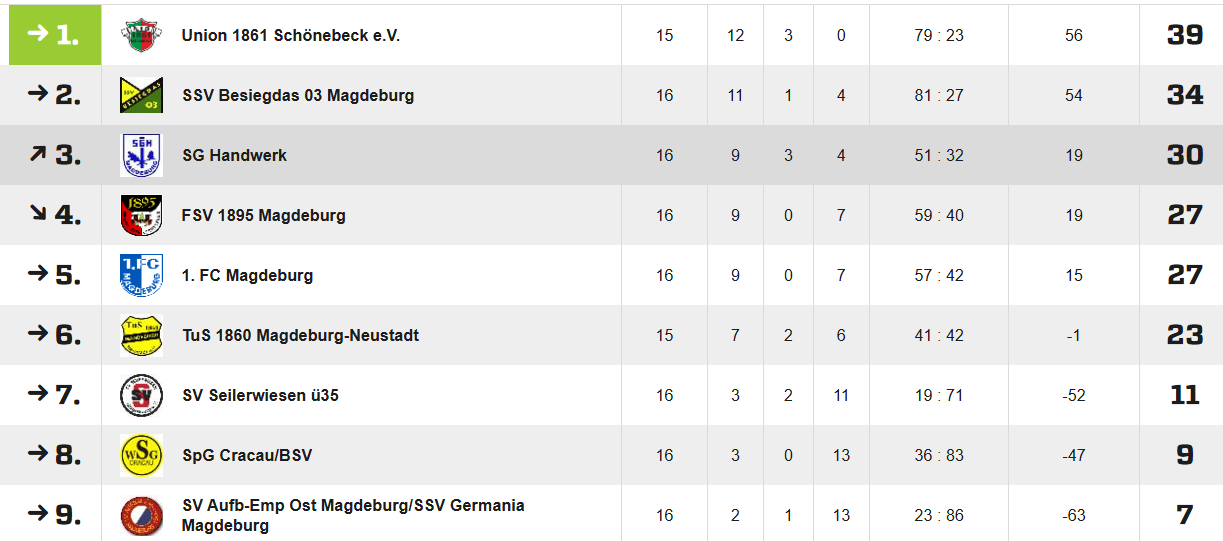Screen dimensions: 1223x541
Task: Click the SSV Besiegdas 03 Magdeburg logo
Action: click(x=141, y=95)
